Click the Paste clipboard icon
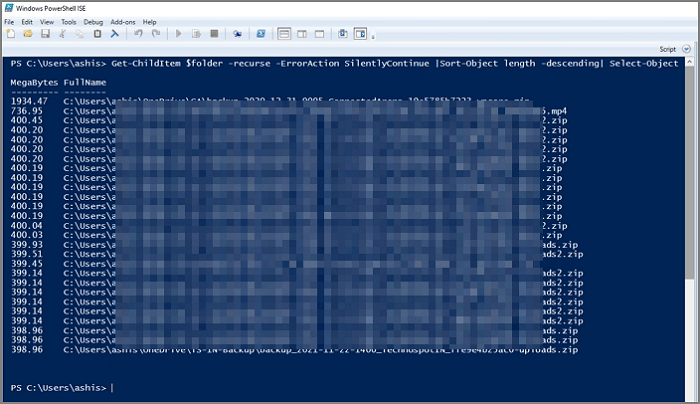This screenshot has width=700, height=404. 97,33
